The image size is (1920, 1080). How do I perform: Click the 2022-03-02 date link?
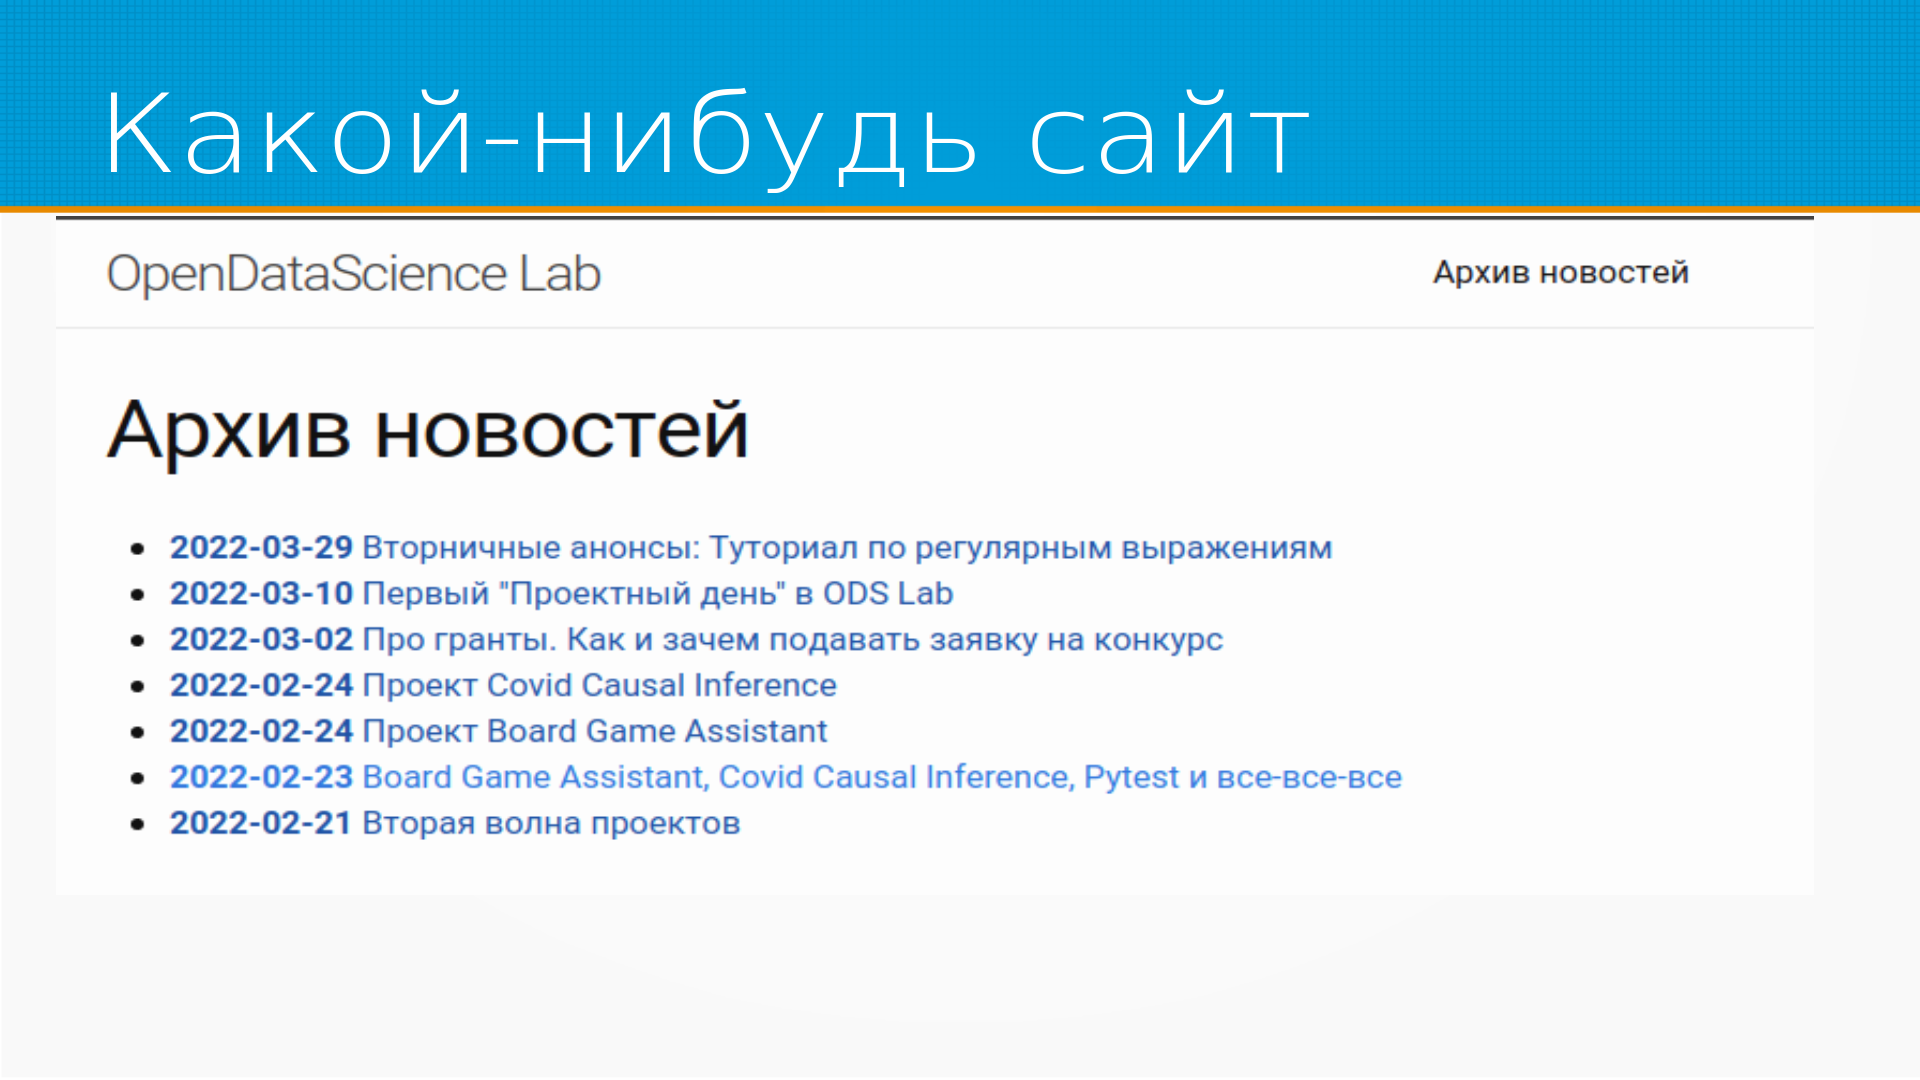click(261, 640)
